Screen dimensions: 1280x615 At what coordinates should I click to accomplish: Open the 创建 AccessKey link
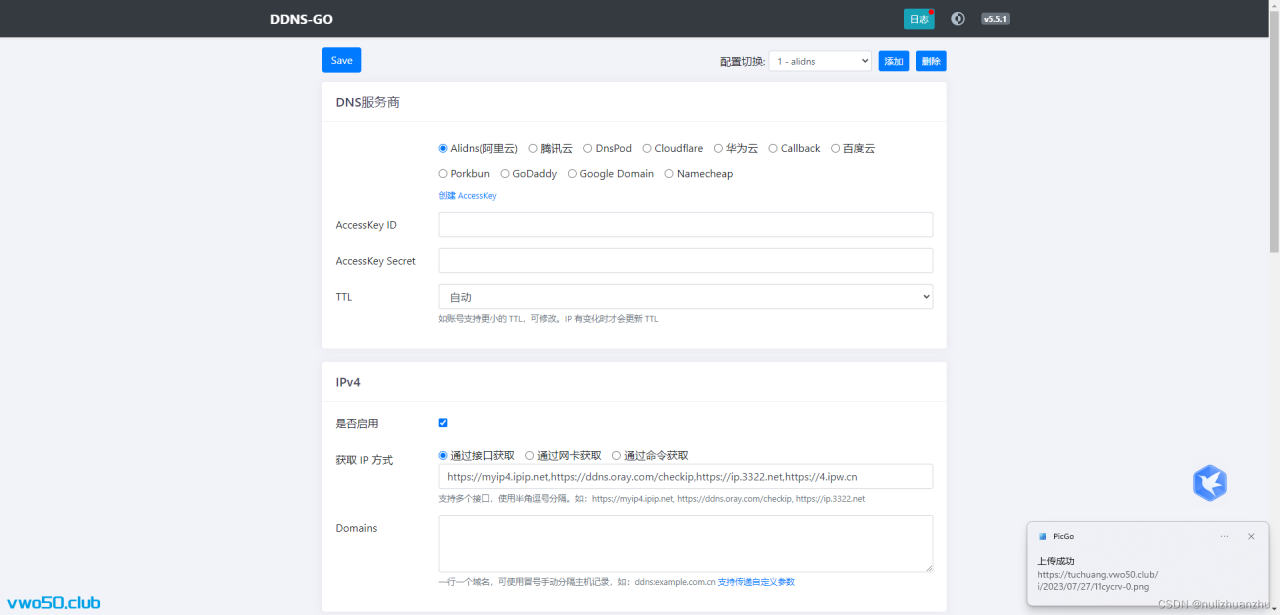[467, 196]
